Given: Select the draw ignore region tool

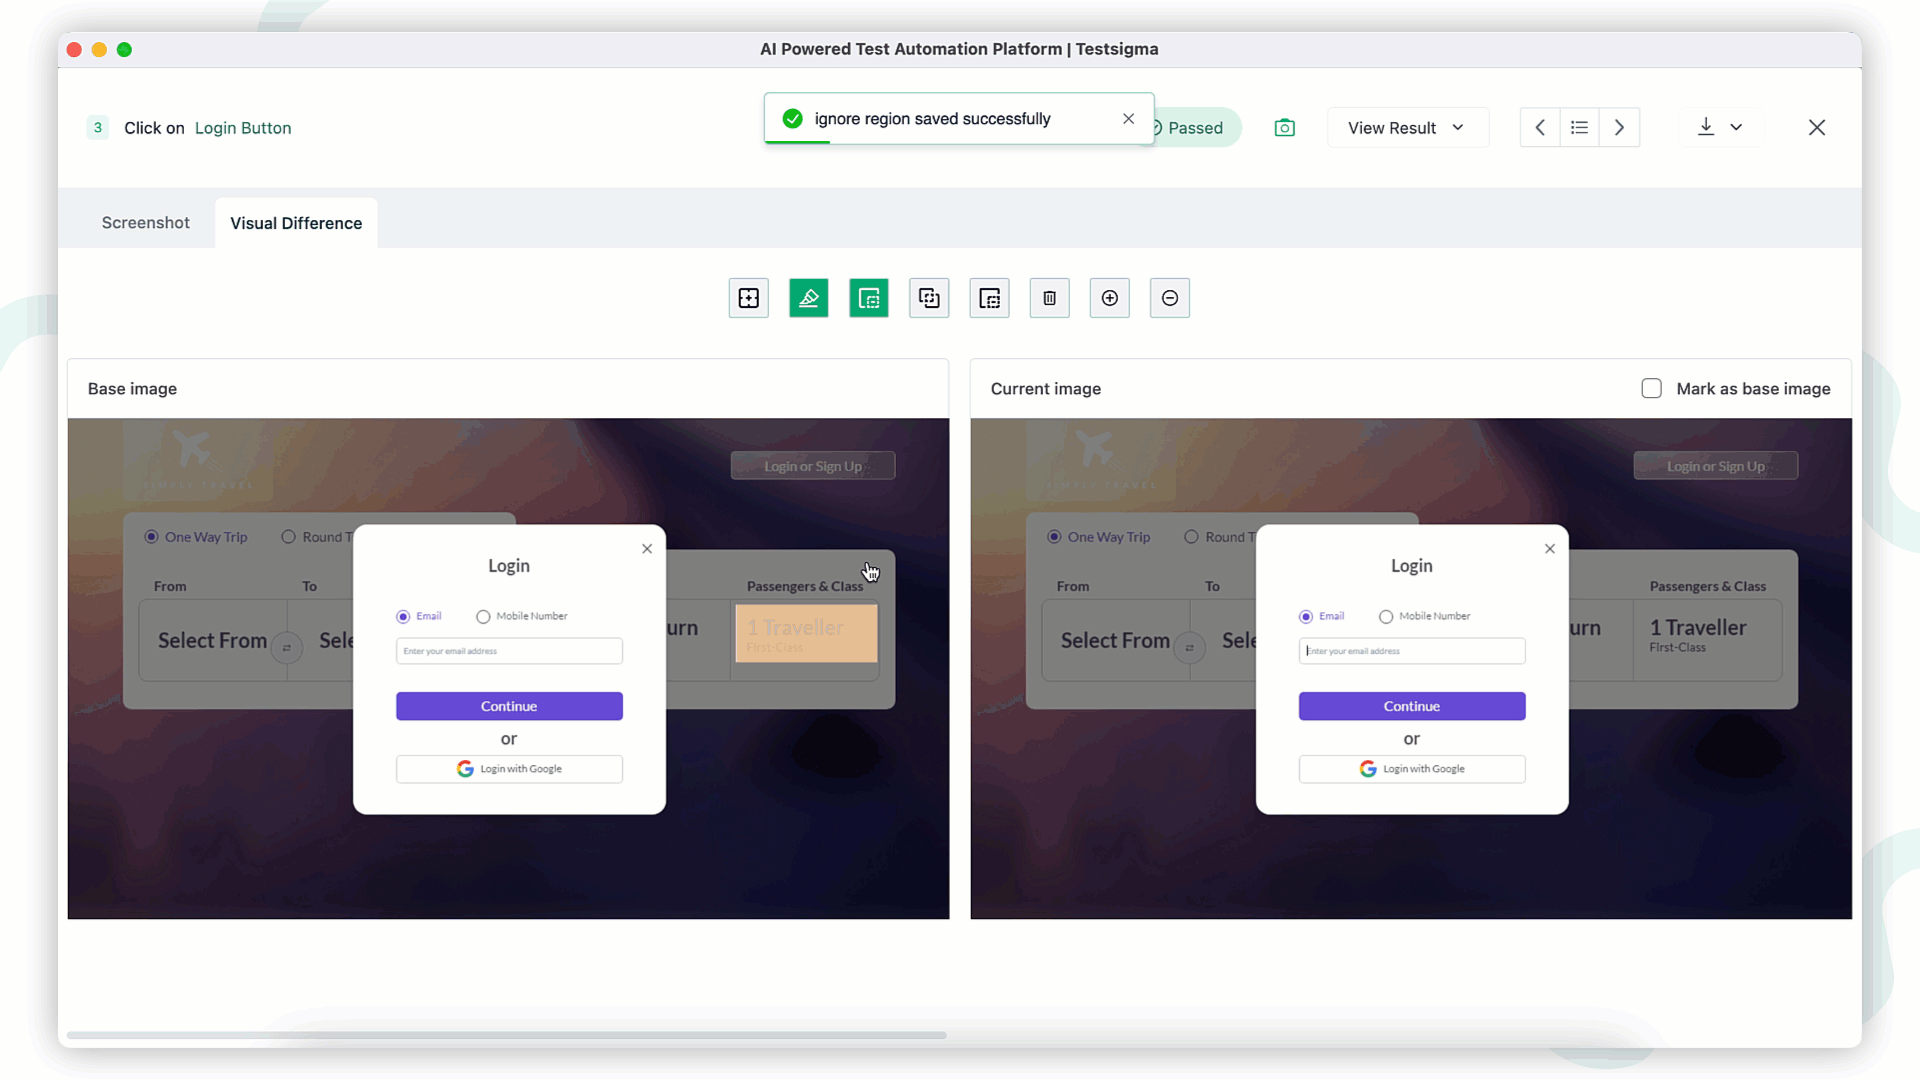Looking at the screenshot, I should [868, 298].
